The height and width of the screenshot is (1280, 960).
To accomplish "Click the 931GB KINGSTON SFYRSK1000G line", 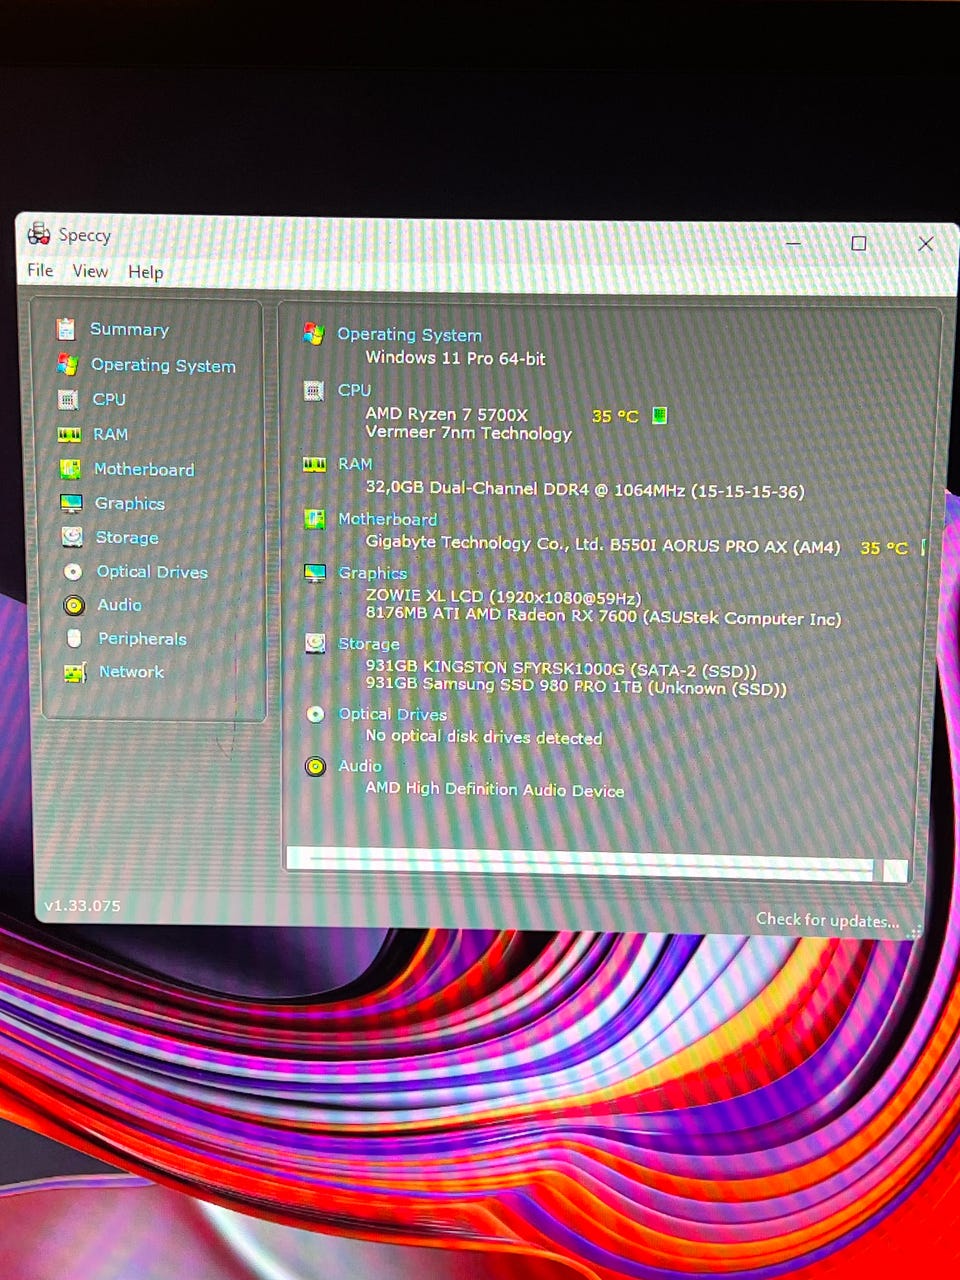I will 560,668.
